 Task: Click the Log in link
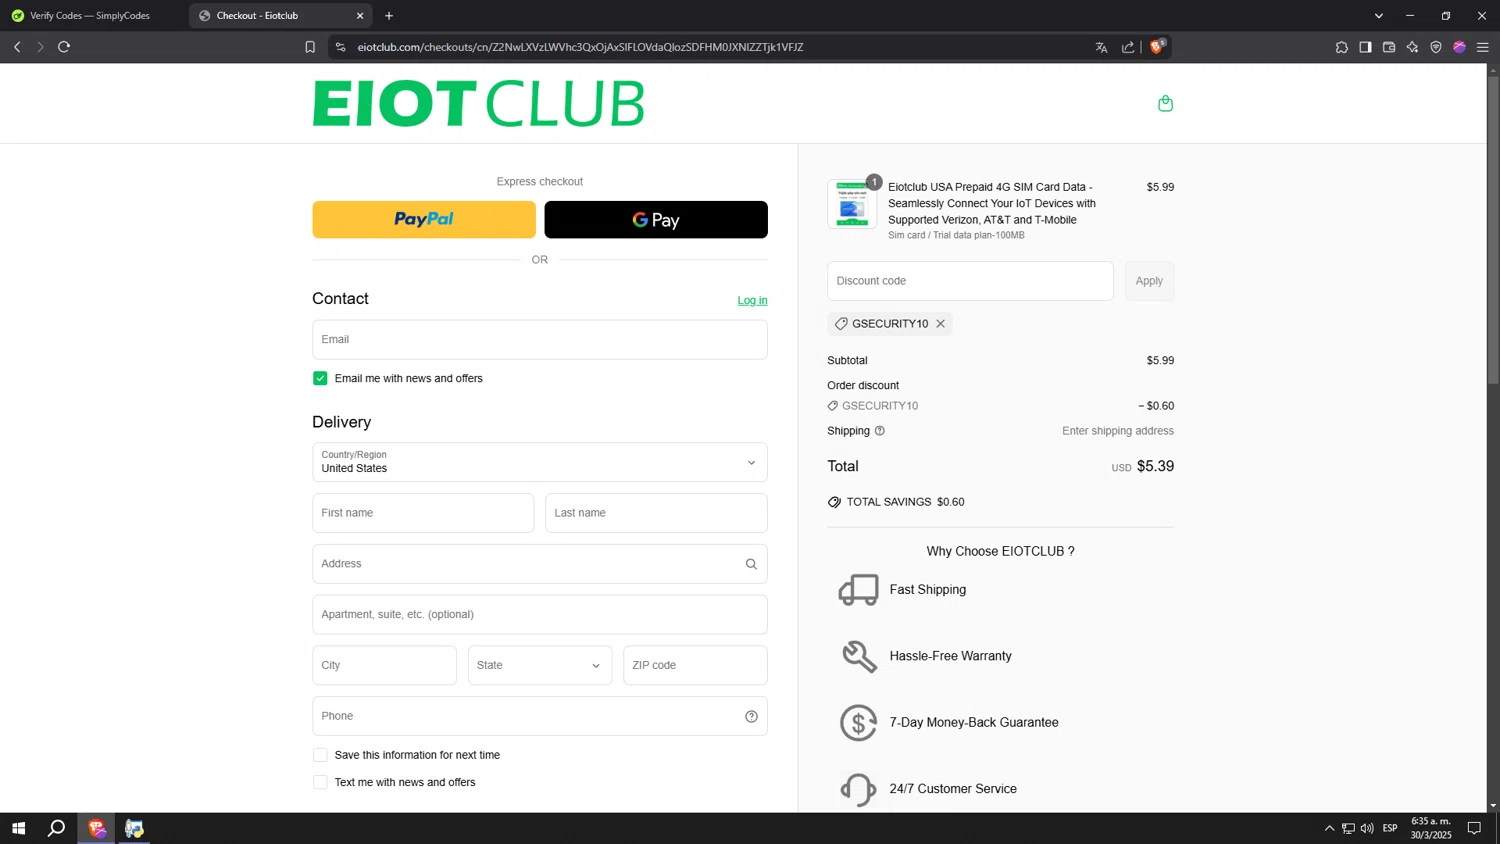click(x=752, y=300)
